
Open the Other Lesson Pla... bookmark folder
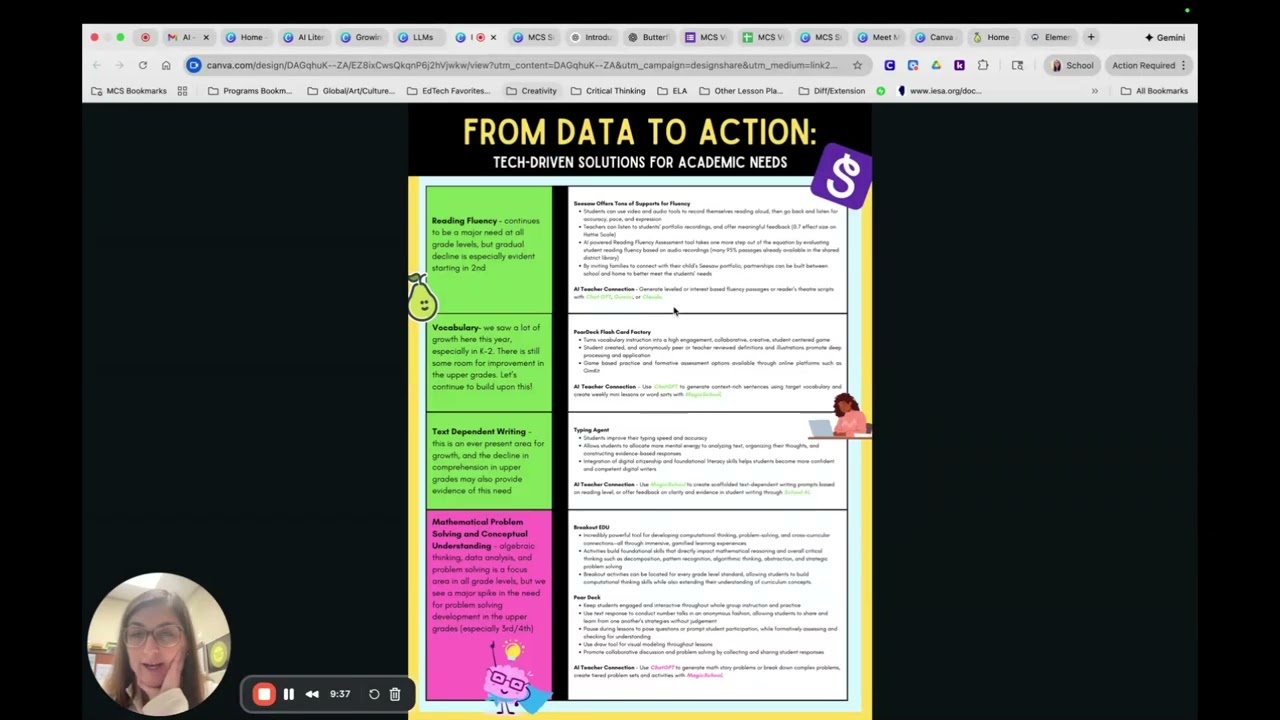(x=741, y=91)
